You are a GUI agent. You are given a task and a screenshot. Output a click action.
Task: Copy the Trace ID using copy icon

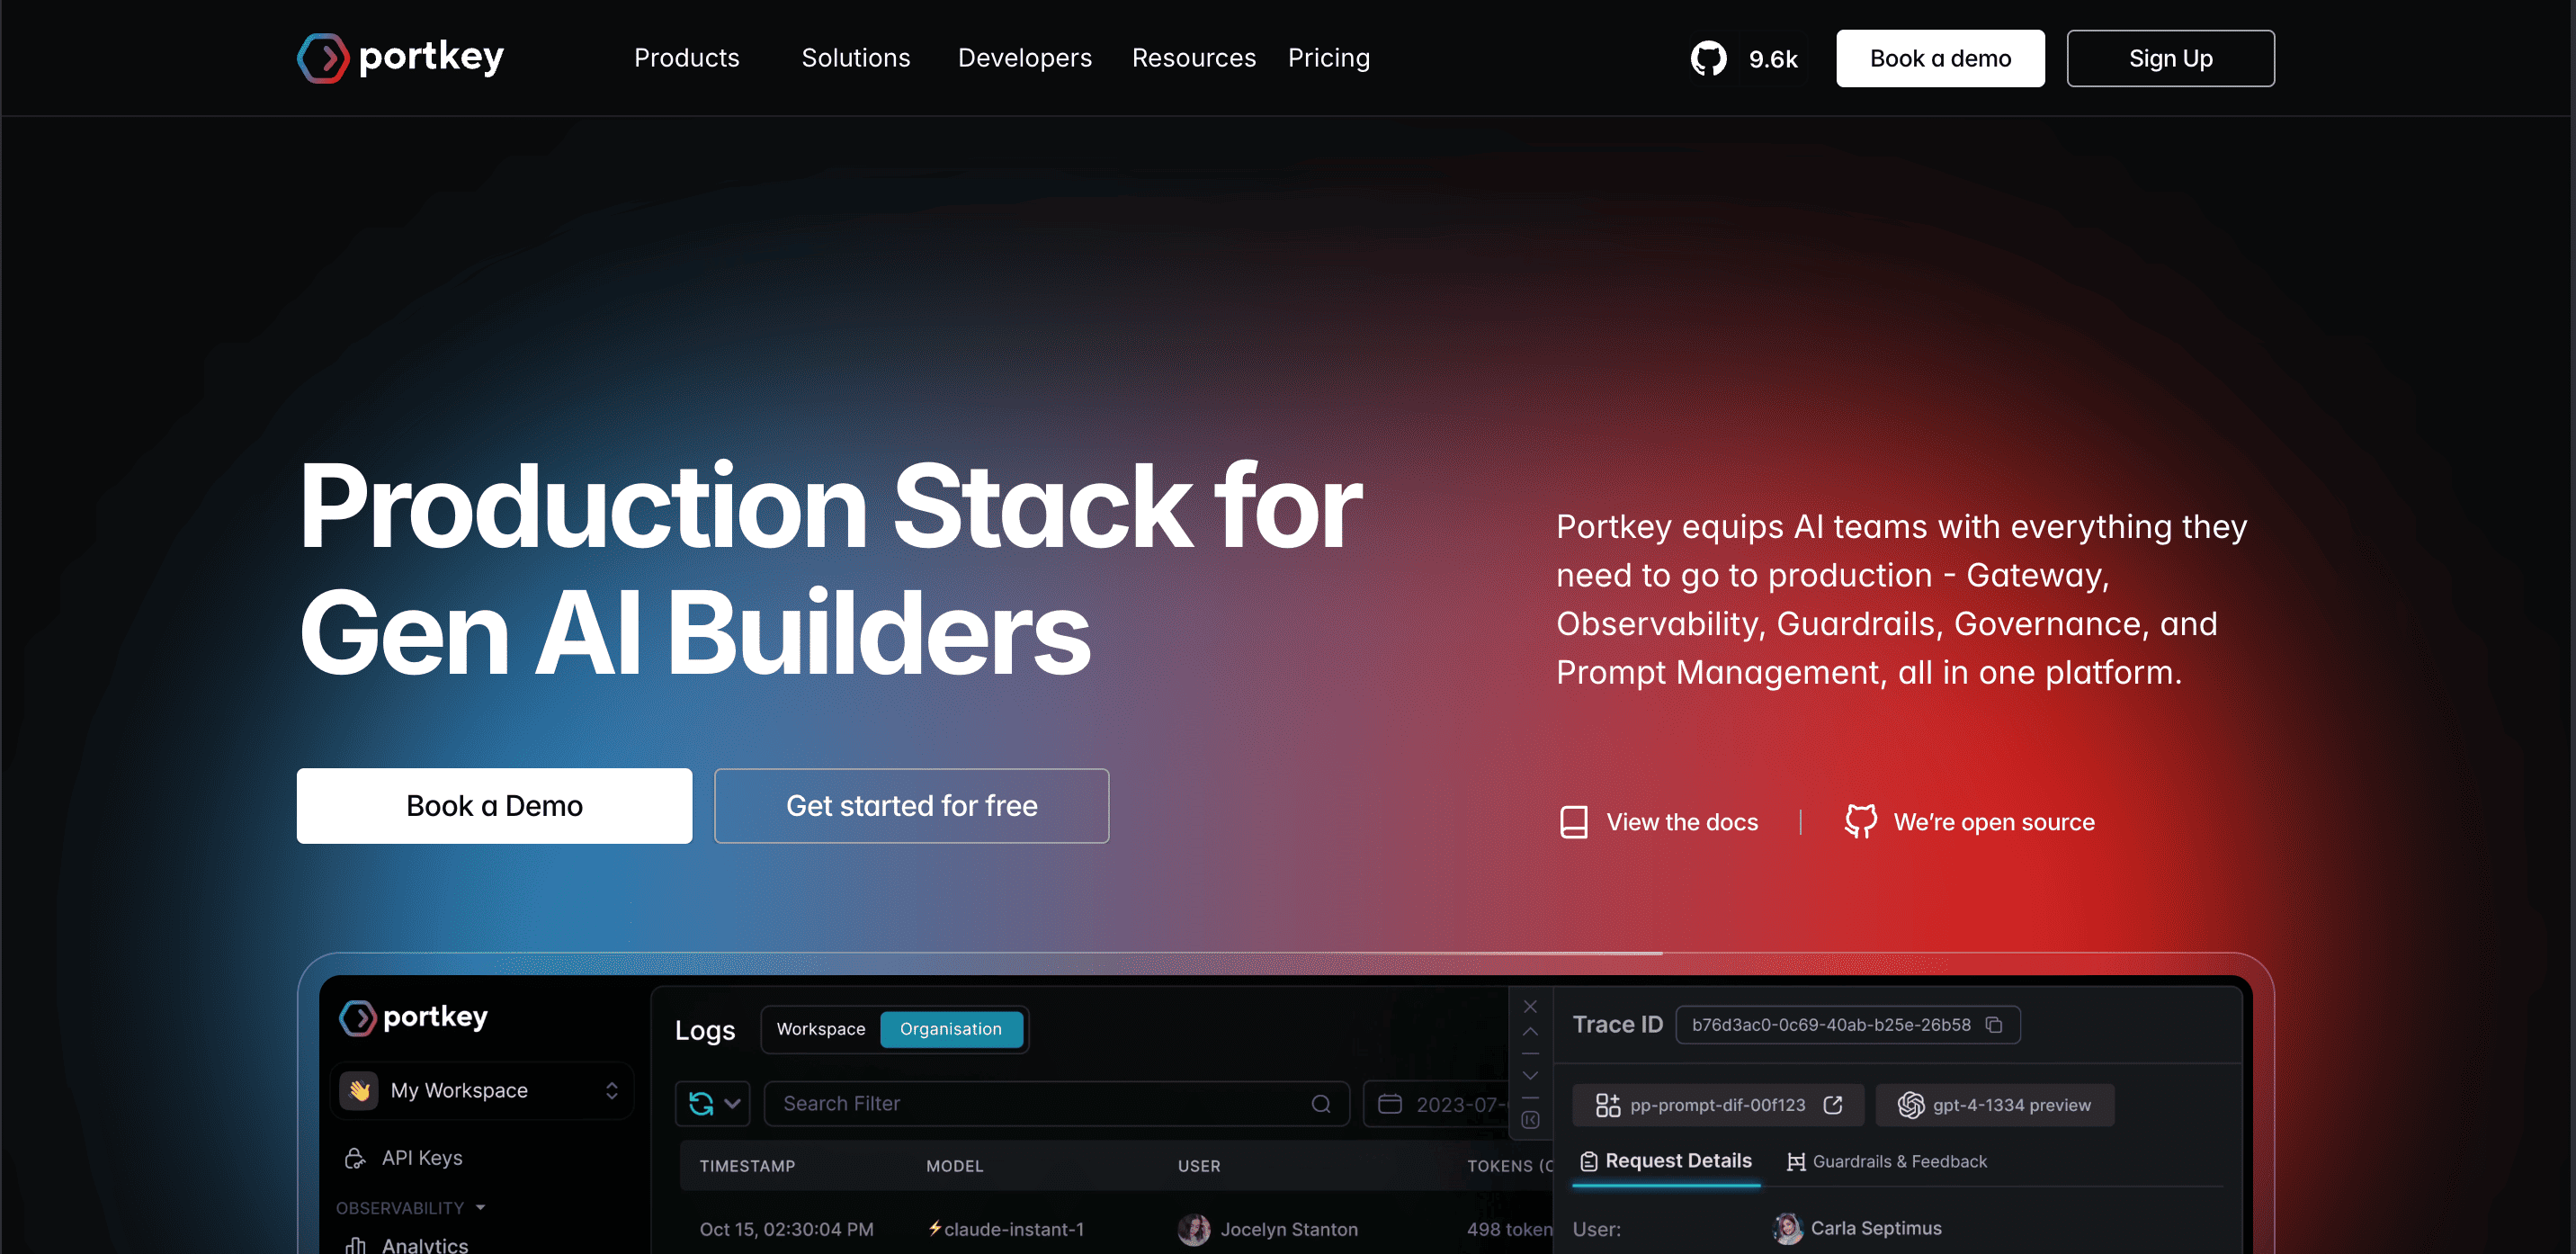(1994, 1024)
